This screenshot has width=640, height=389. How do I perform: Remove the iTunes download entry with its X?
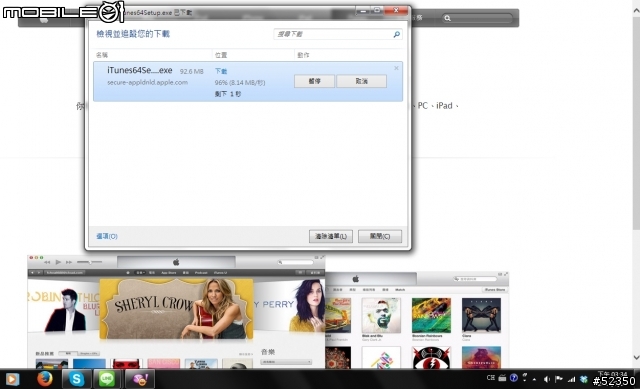tap(396, 68)
